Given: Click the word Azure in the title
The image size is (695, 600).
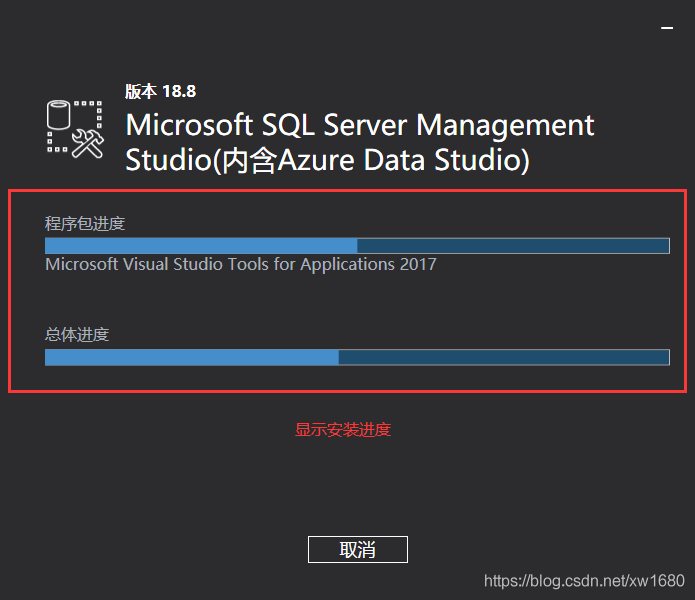Looking at the screenshot, I should 312,160.
